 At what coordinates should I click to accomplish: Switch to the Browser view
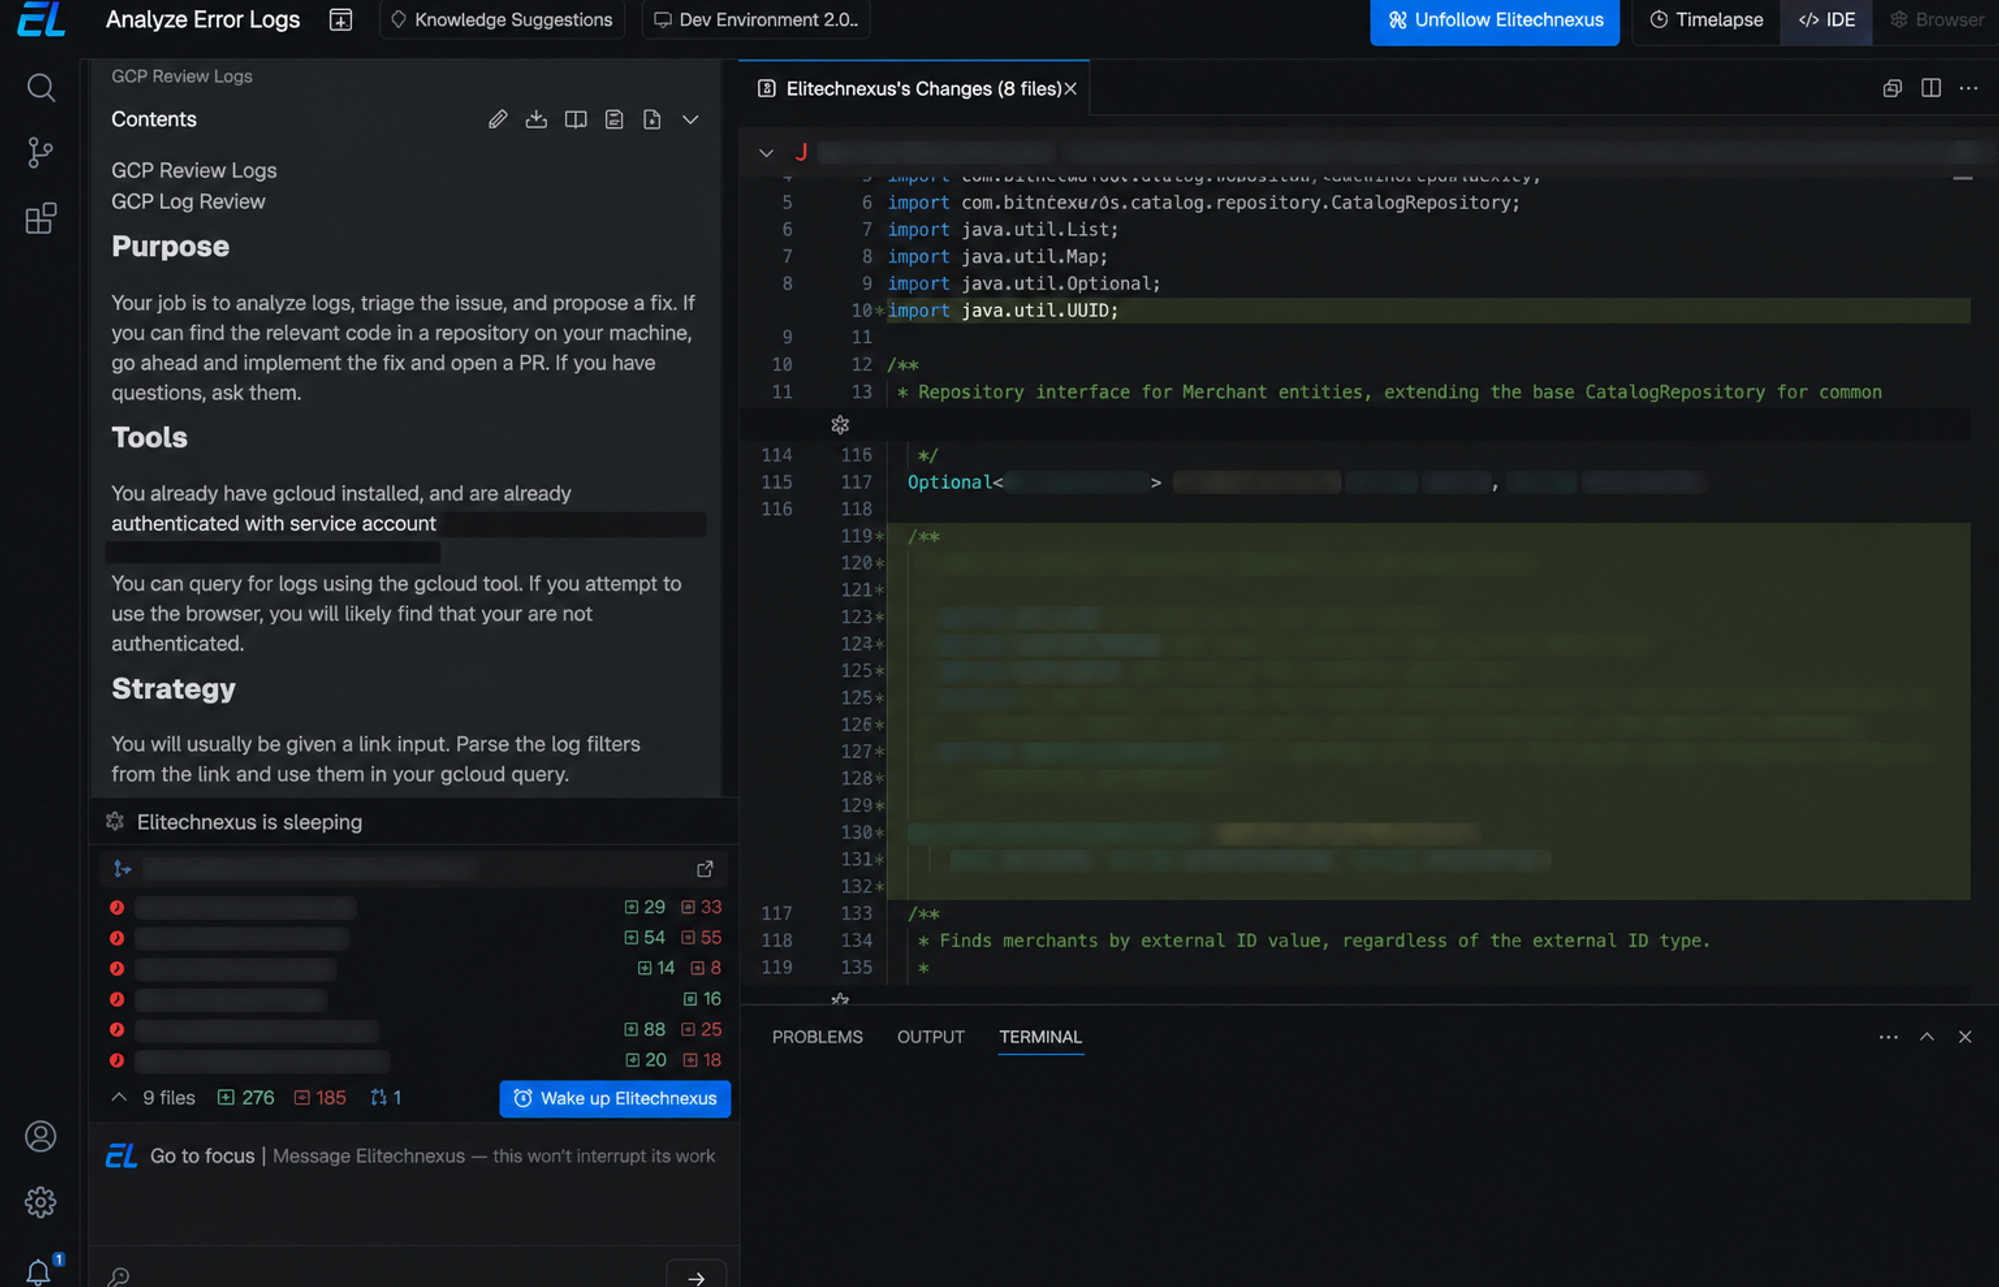(x=1936, y=20)
